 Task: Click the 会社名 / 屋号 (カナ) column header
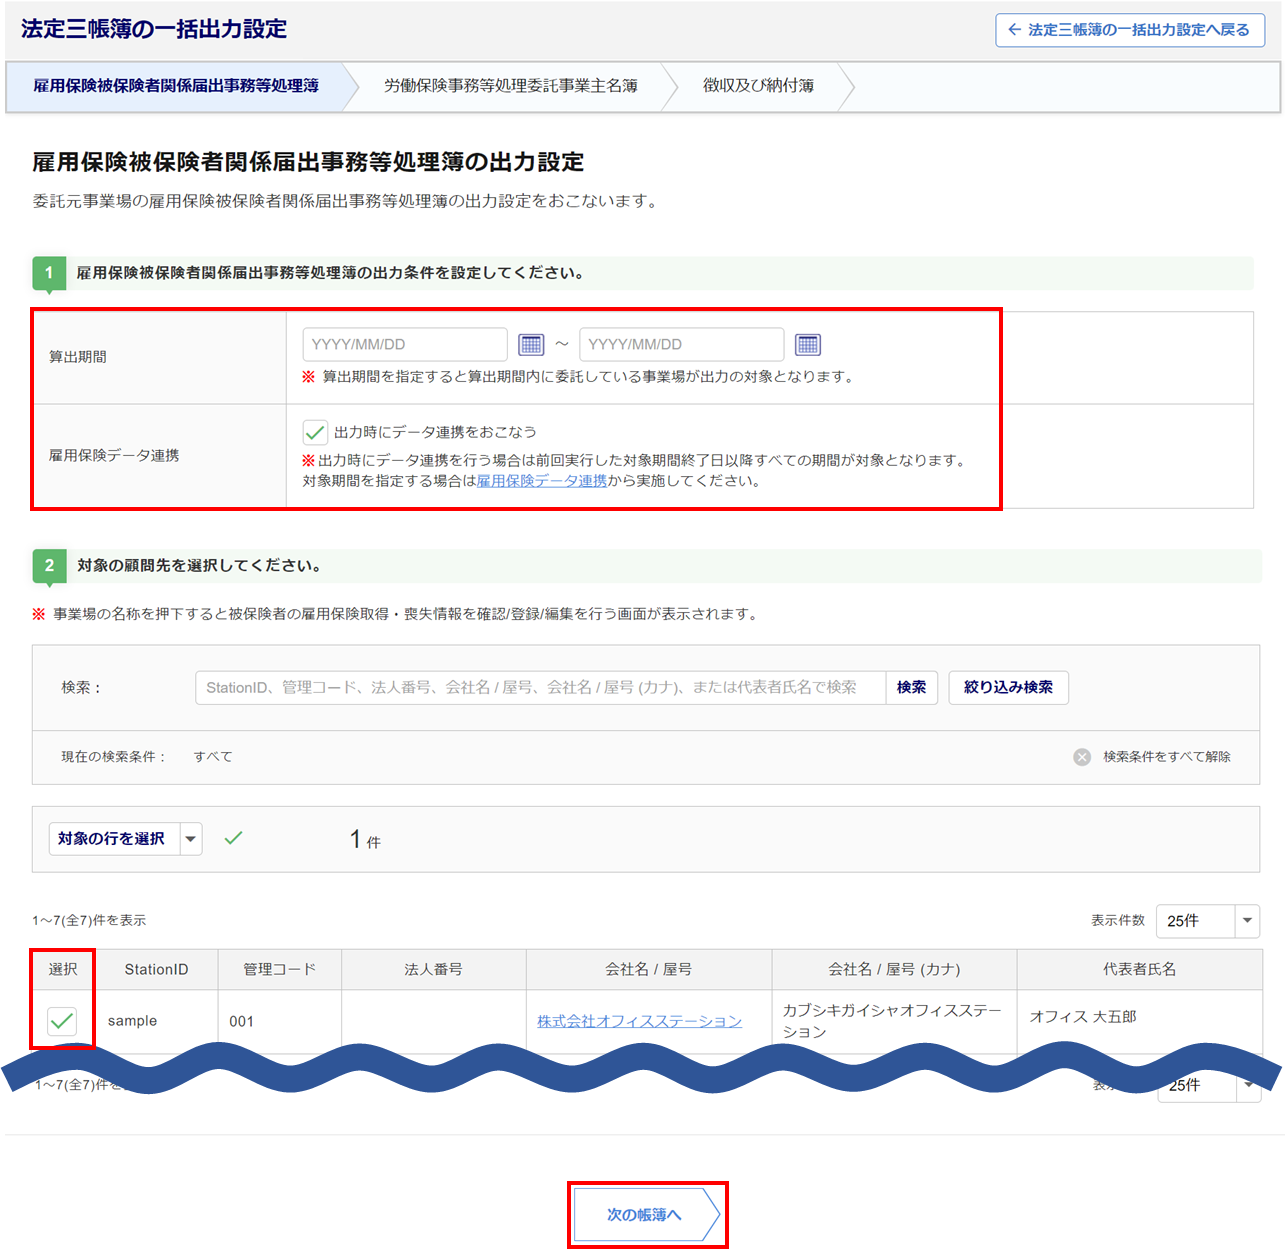coord(894,970)
